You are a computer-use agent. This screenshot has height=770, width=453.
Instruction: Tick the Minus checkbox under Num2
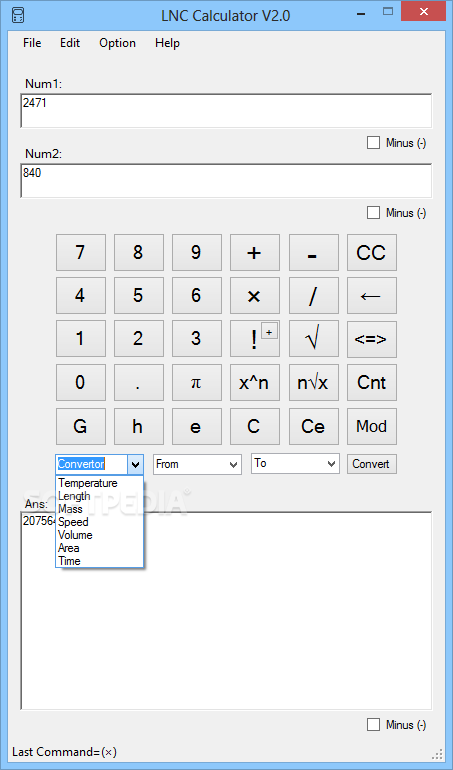[x=373, y=213]
